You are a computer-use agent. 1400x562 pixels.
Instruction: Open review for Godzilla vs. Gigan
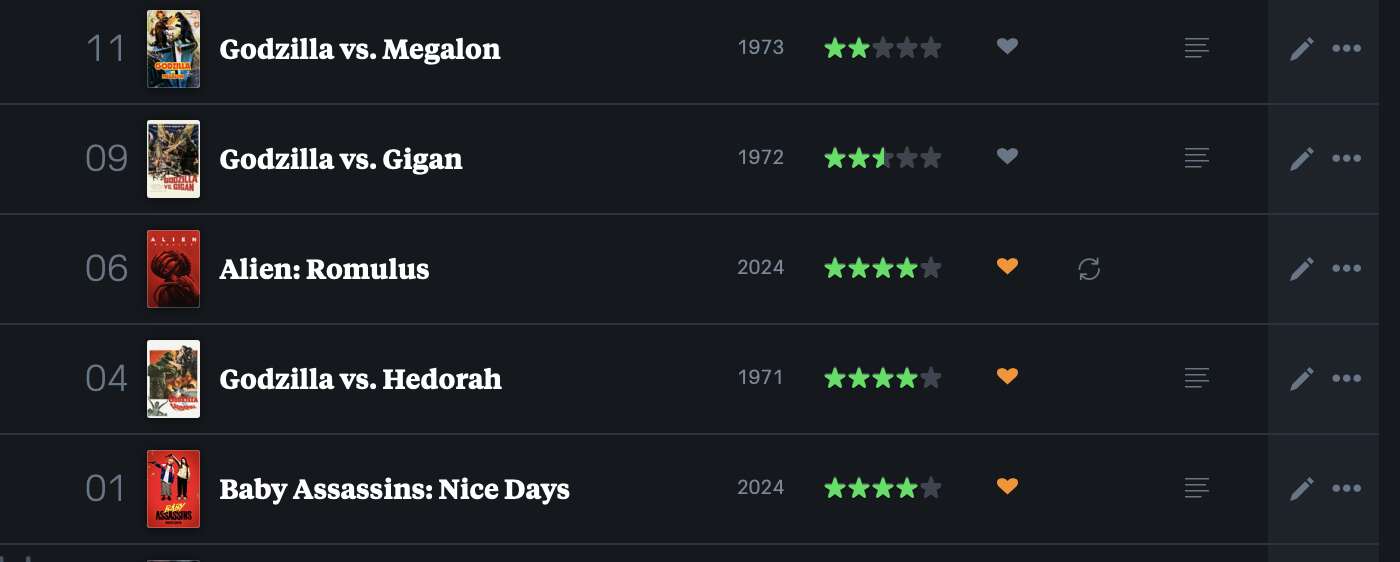1197,158
